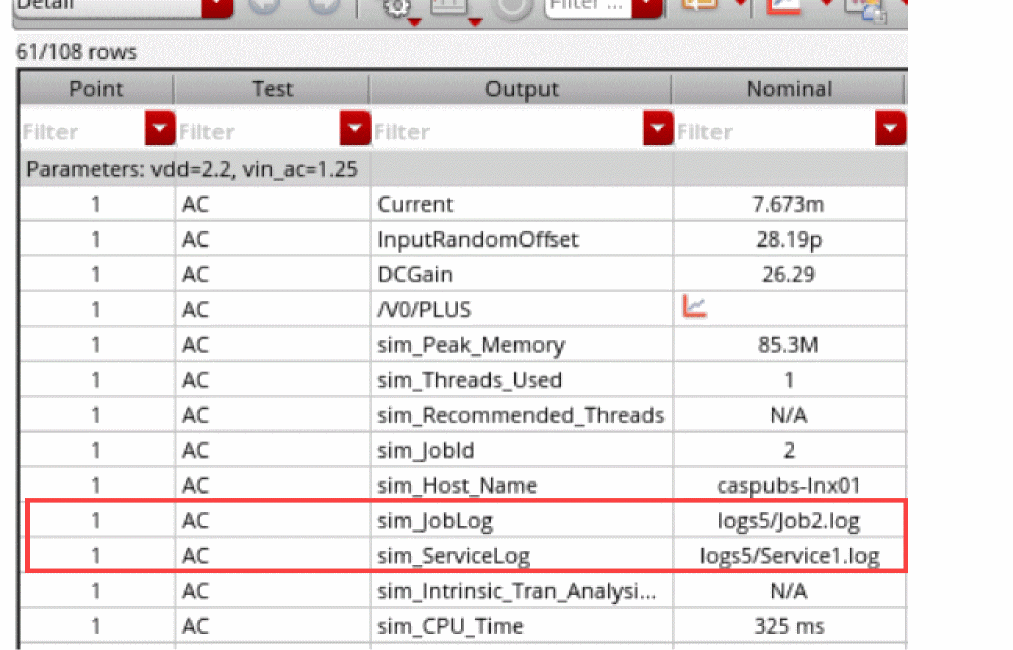Expand the Test column filter dropdown
Screen dimensions: 1013x650
(355, 130)
